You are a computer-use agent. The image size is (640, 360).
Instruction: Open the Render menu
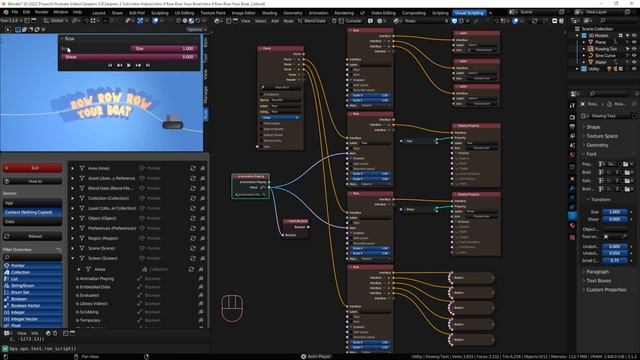click(x=41, y=12)
